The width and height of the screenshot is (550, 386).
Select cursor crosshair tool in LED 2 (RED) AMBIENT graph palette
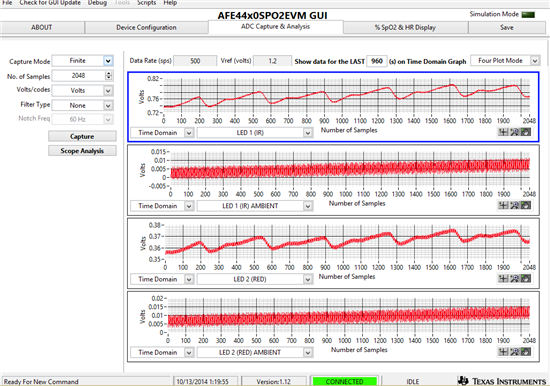(x=503, y=352)
